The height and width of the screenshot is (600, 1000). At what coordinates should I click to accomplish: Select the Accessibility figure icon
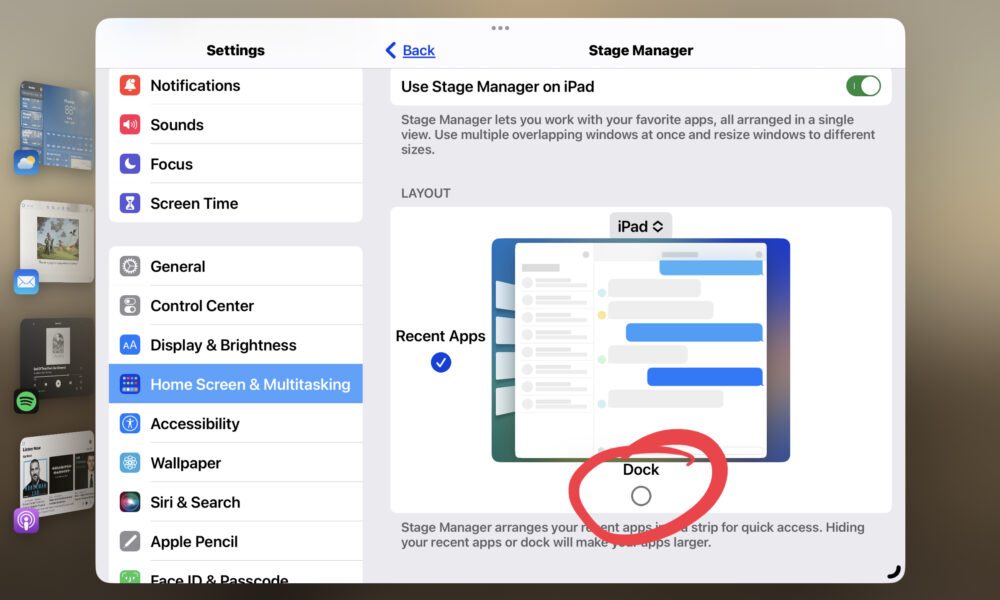[130, 423]
